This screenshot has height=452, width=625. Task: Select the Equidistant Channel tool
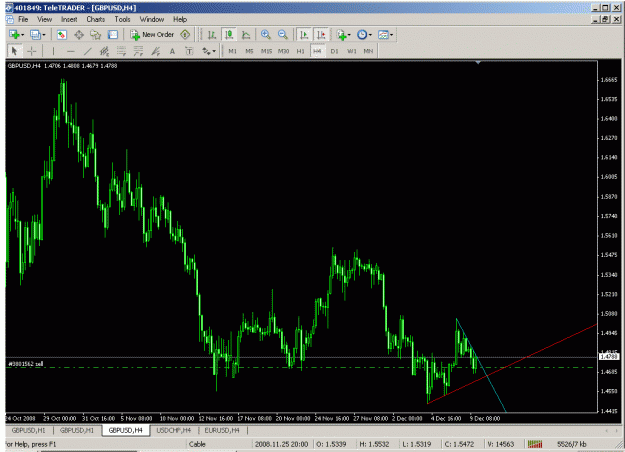[x=104, y=51]
